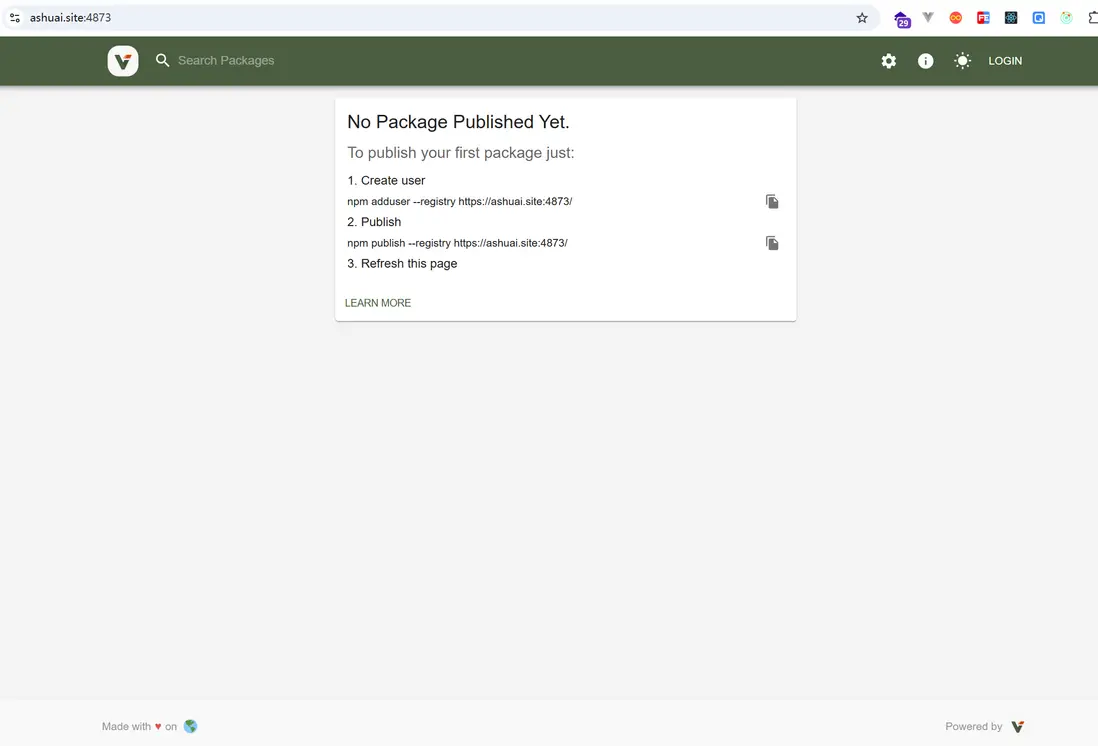The height and width of the screenshot is (746, 1098).
Task: Copy the npm adduser command
Action: [772, 202]
